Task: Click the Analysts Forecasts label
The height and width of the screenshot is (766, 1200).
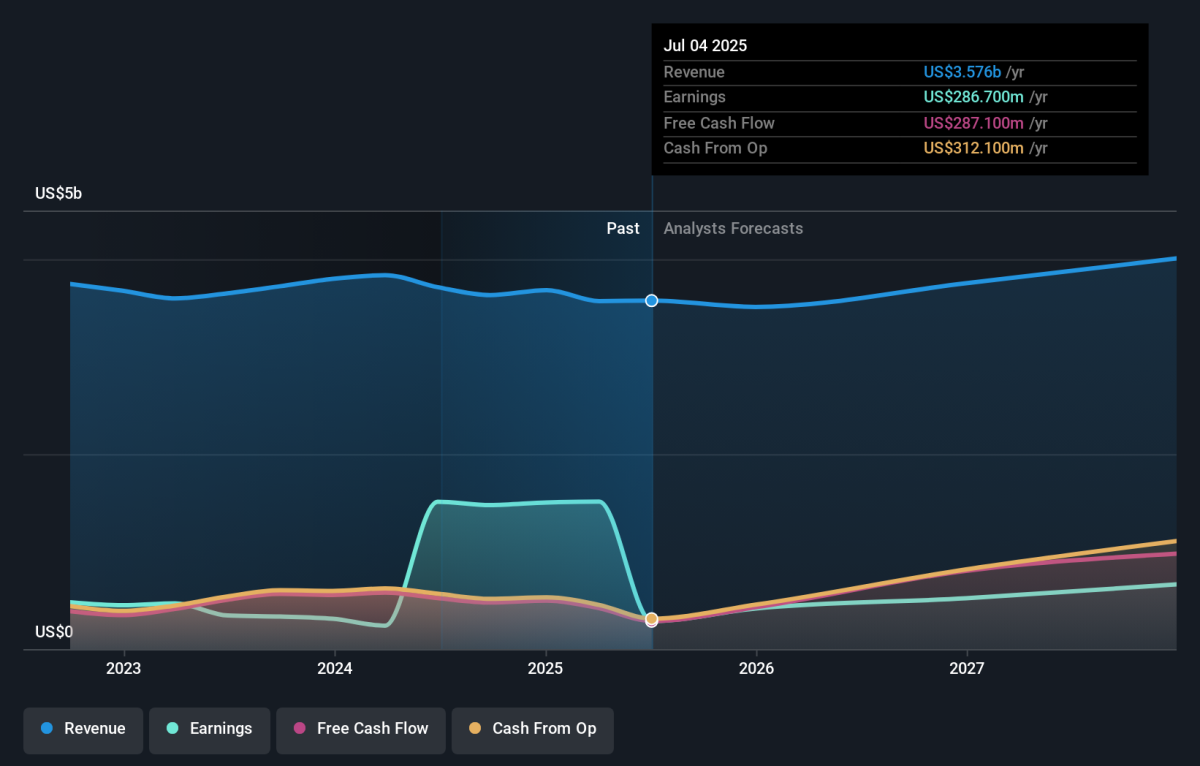Action: pos(733,229)
